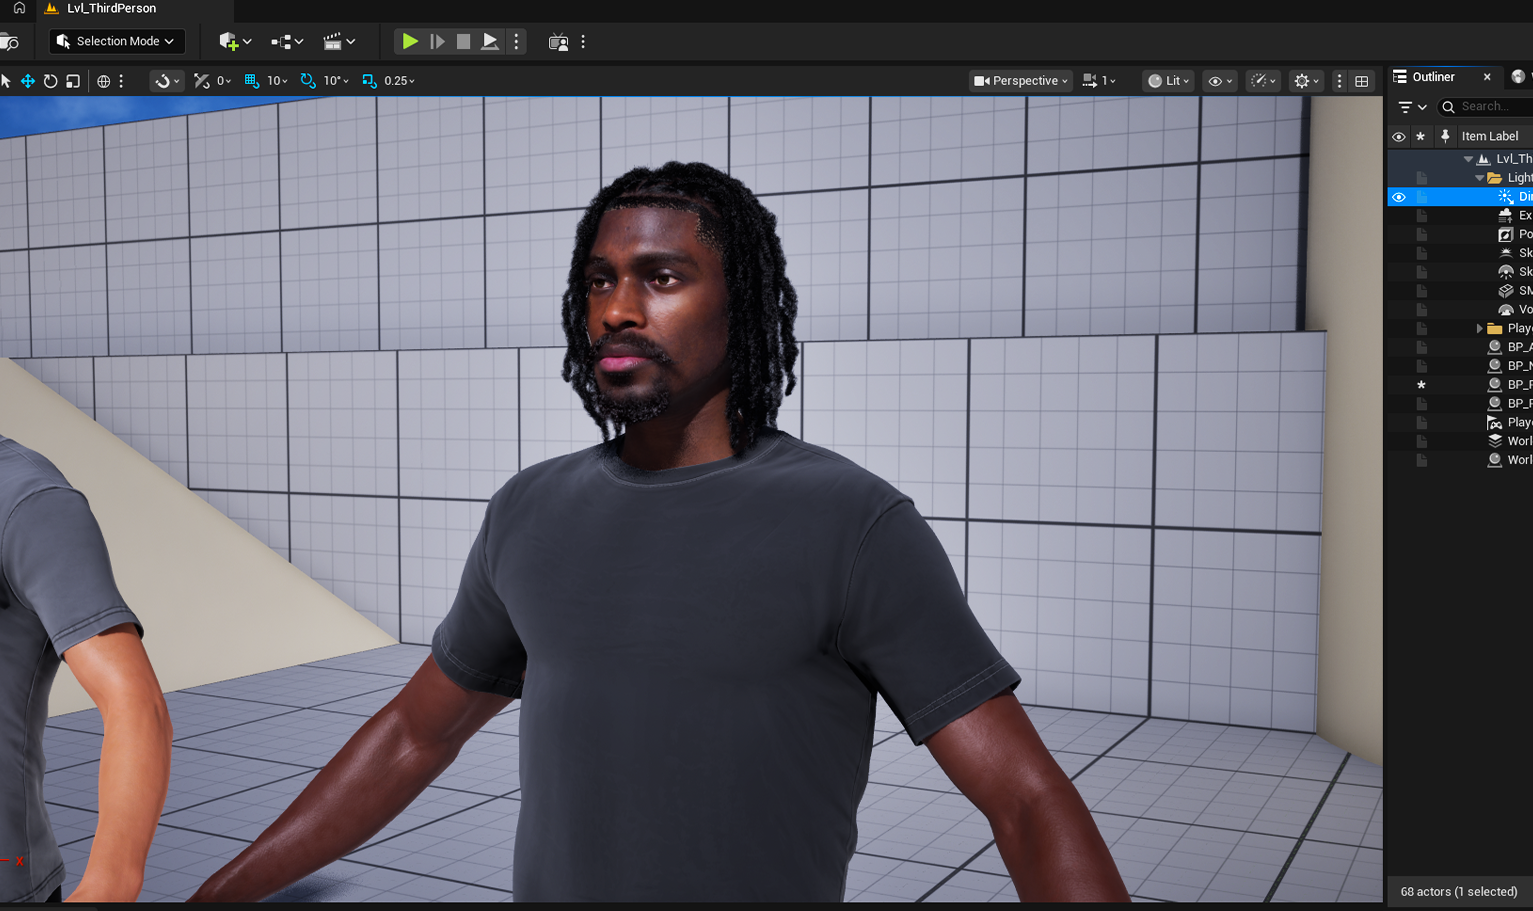Collapse the Lighting folder in the Outliner
Image resolution: width=1533 pixels, height=911 pixels.
tap(1478, 177)
